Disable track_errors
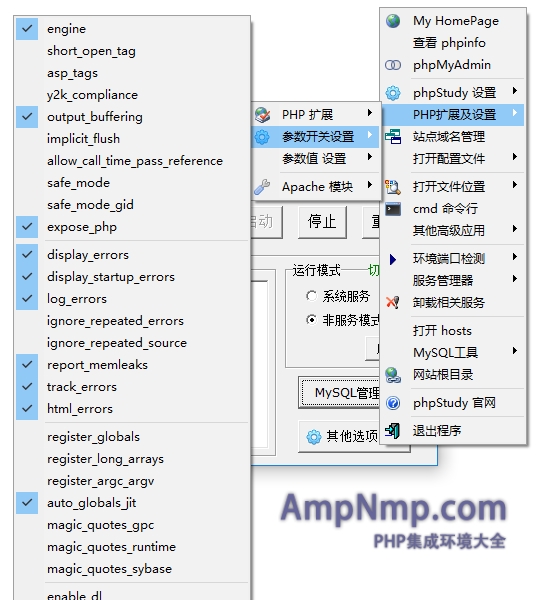This screenshot has width=556, height=600. pyautogui.click(x=132, y=387)
